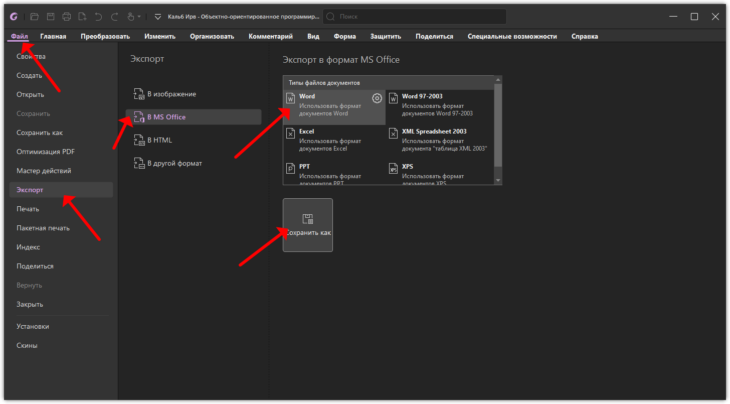730x404 pixels.
Task: Select Экспорт in the file menu
Action: point(61,190)
